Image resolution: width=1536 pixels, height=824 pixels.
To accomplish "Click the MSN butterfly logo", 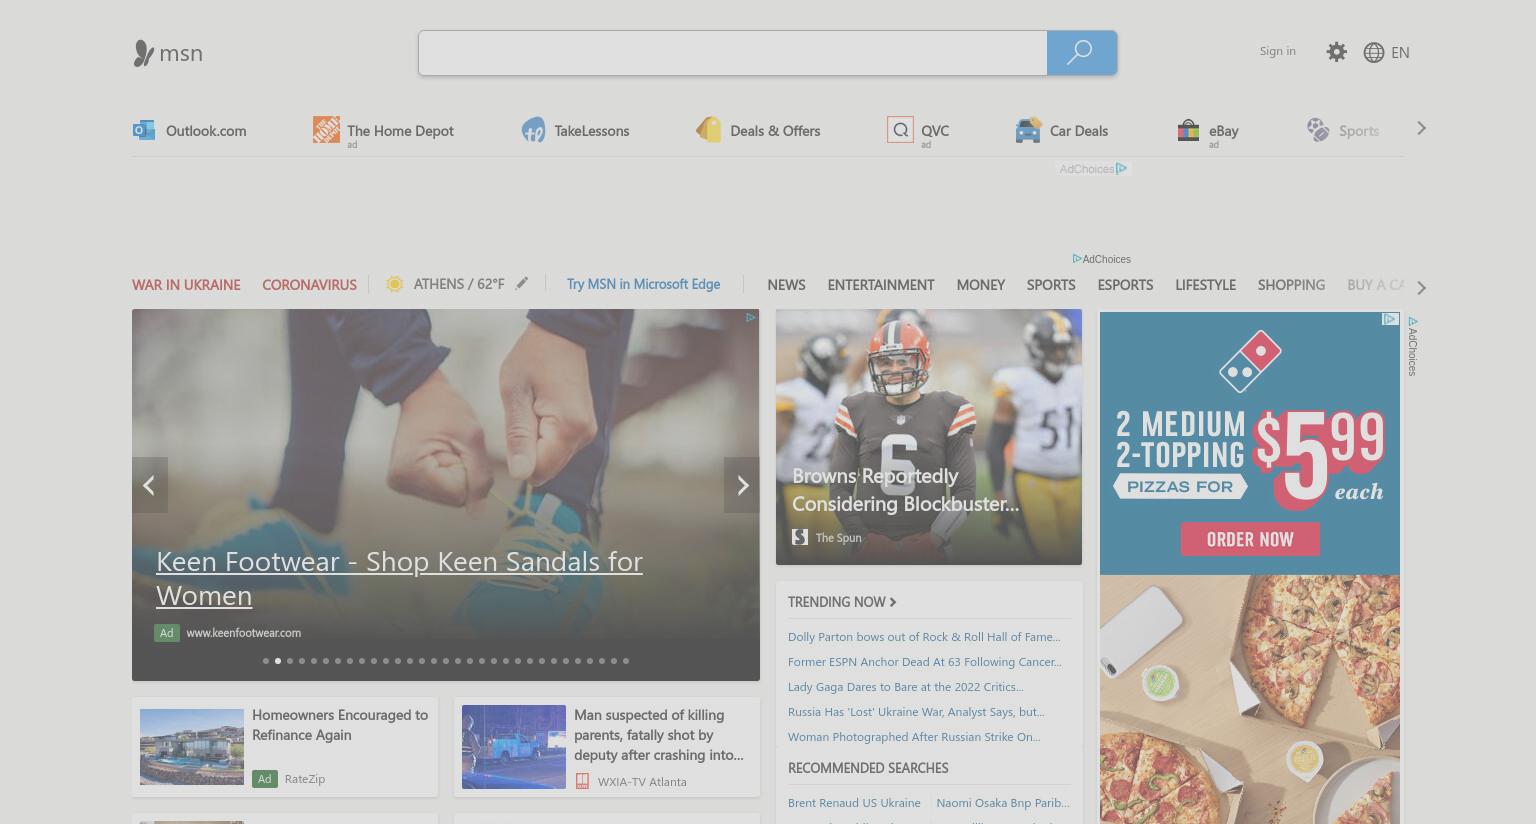I will [x=144, y=53].
